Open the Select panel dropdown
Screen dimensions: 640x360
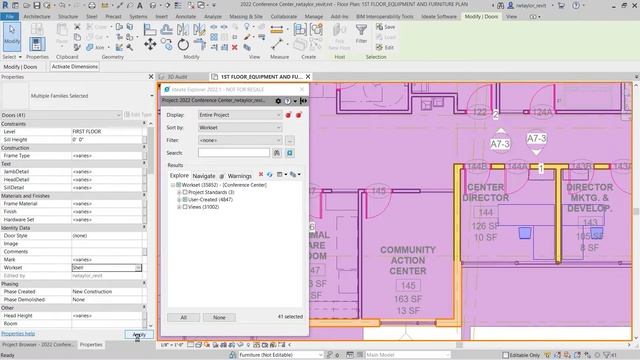point(12,57)
